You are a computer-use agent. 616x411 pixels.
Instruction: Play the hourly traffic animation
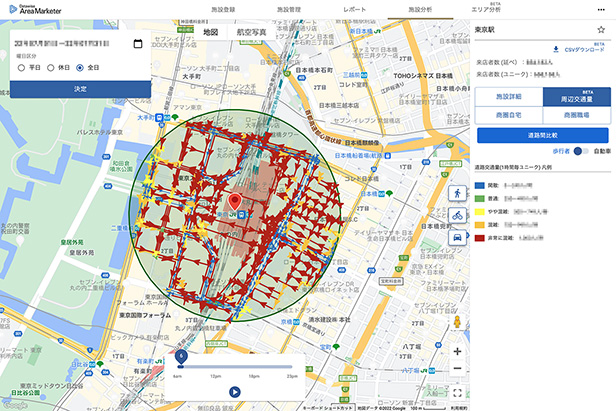(235, 392)
